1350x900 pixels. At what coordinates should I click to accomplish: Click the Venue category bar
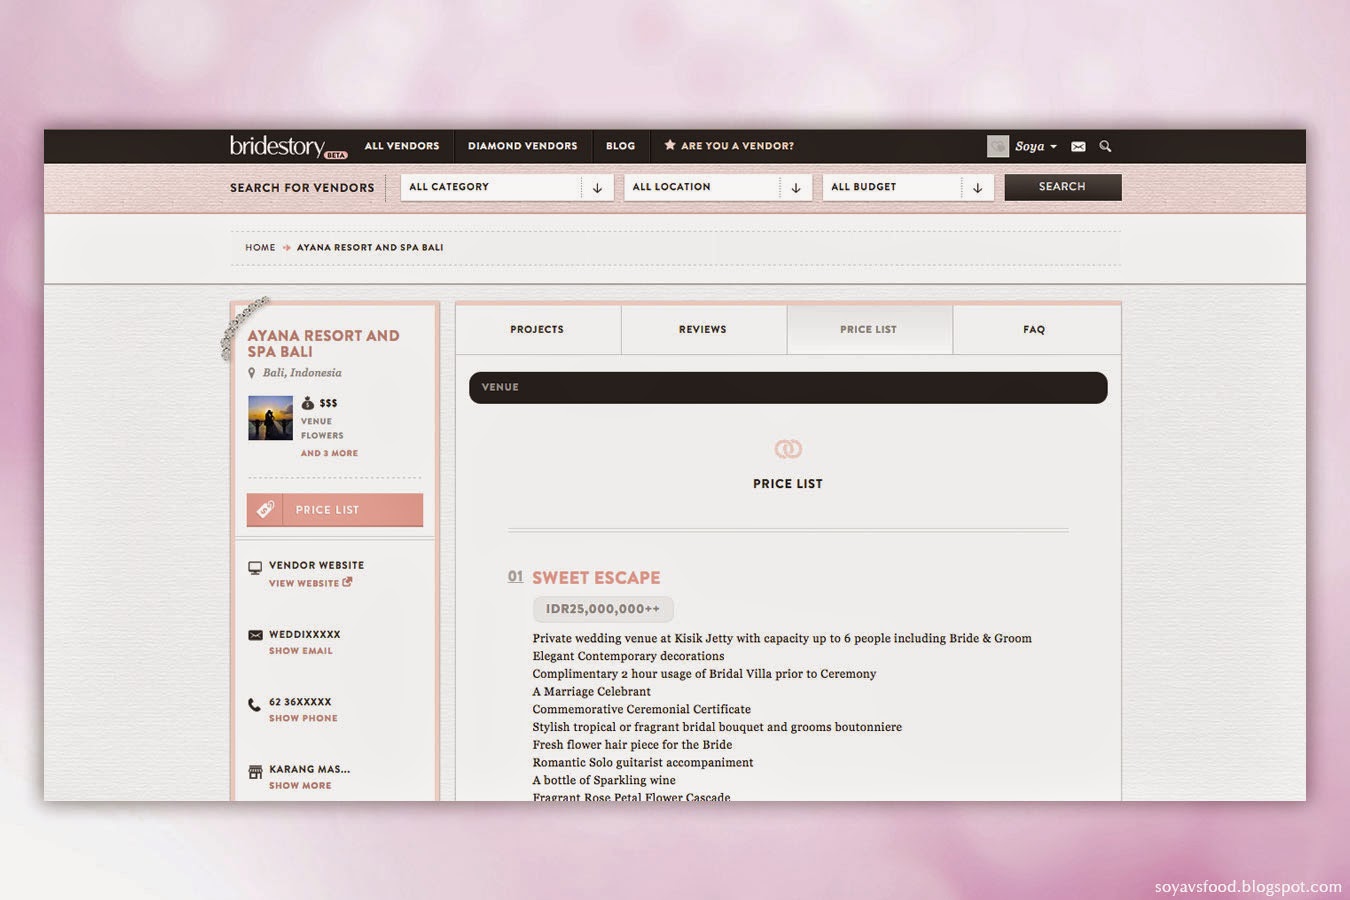[x=788, y=388]
